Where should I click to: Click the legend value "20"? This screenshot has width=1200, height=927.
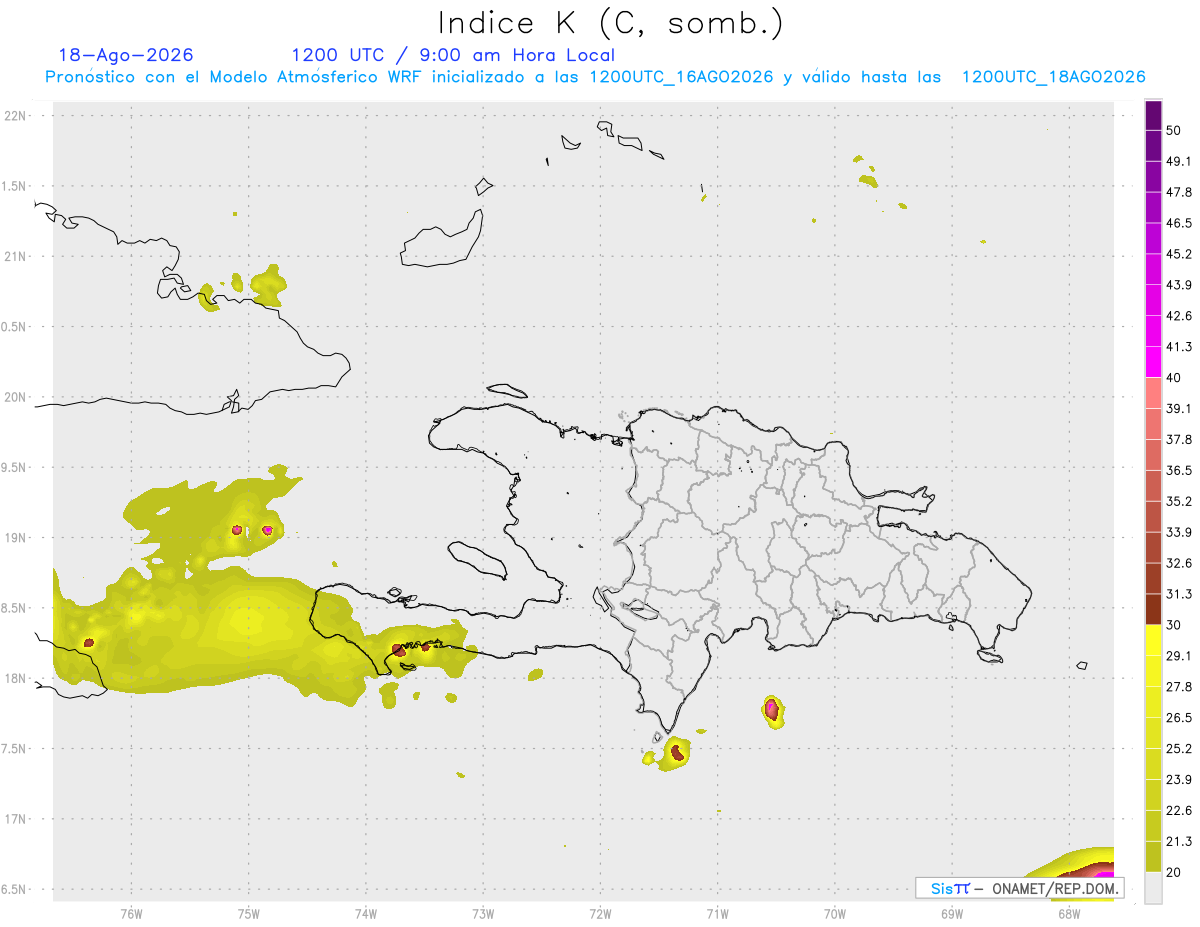1173,872
